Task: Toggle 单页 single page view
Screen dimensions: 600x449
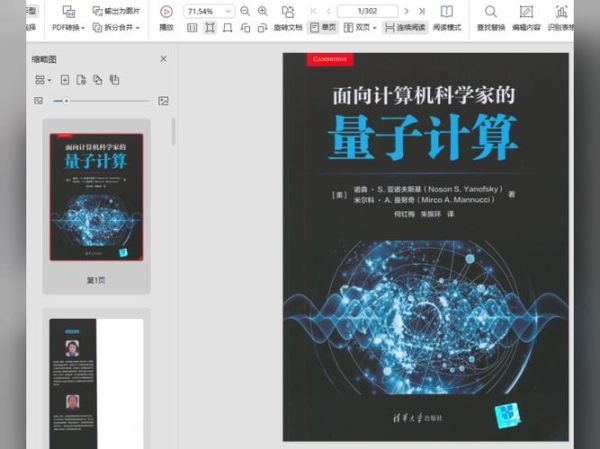Action: click(321, 28)
